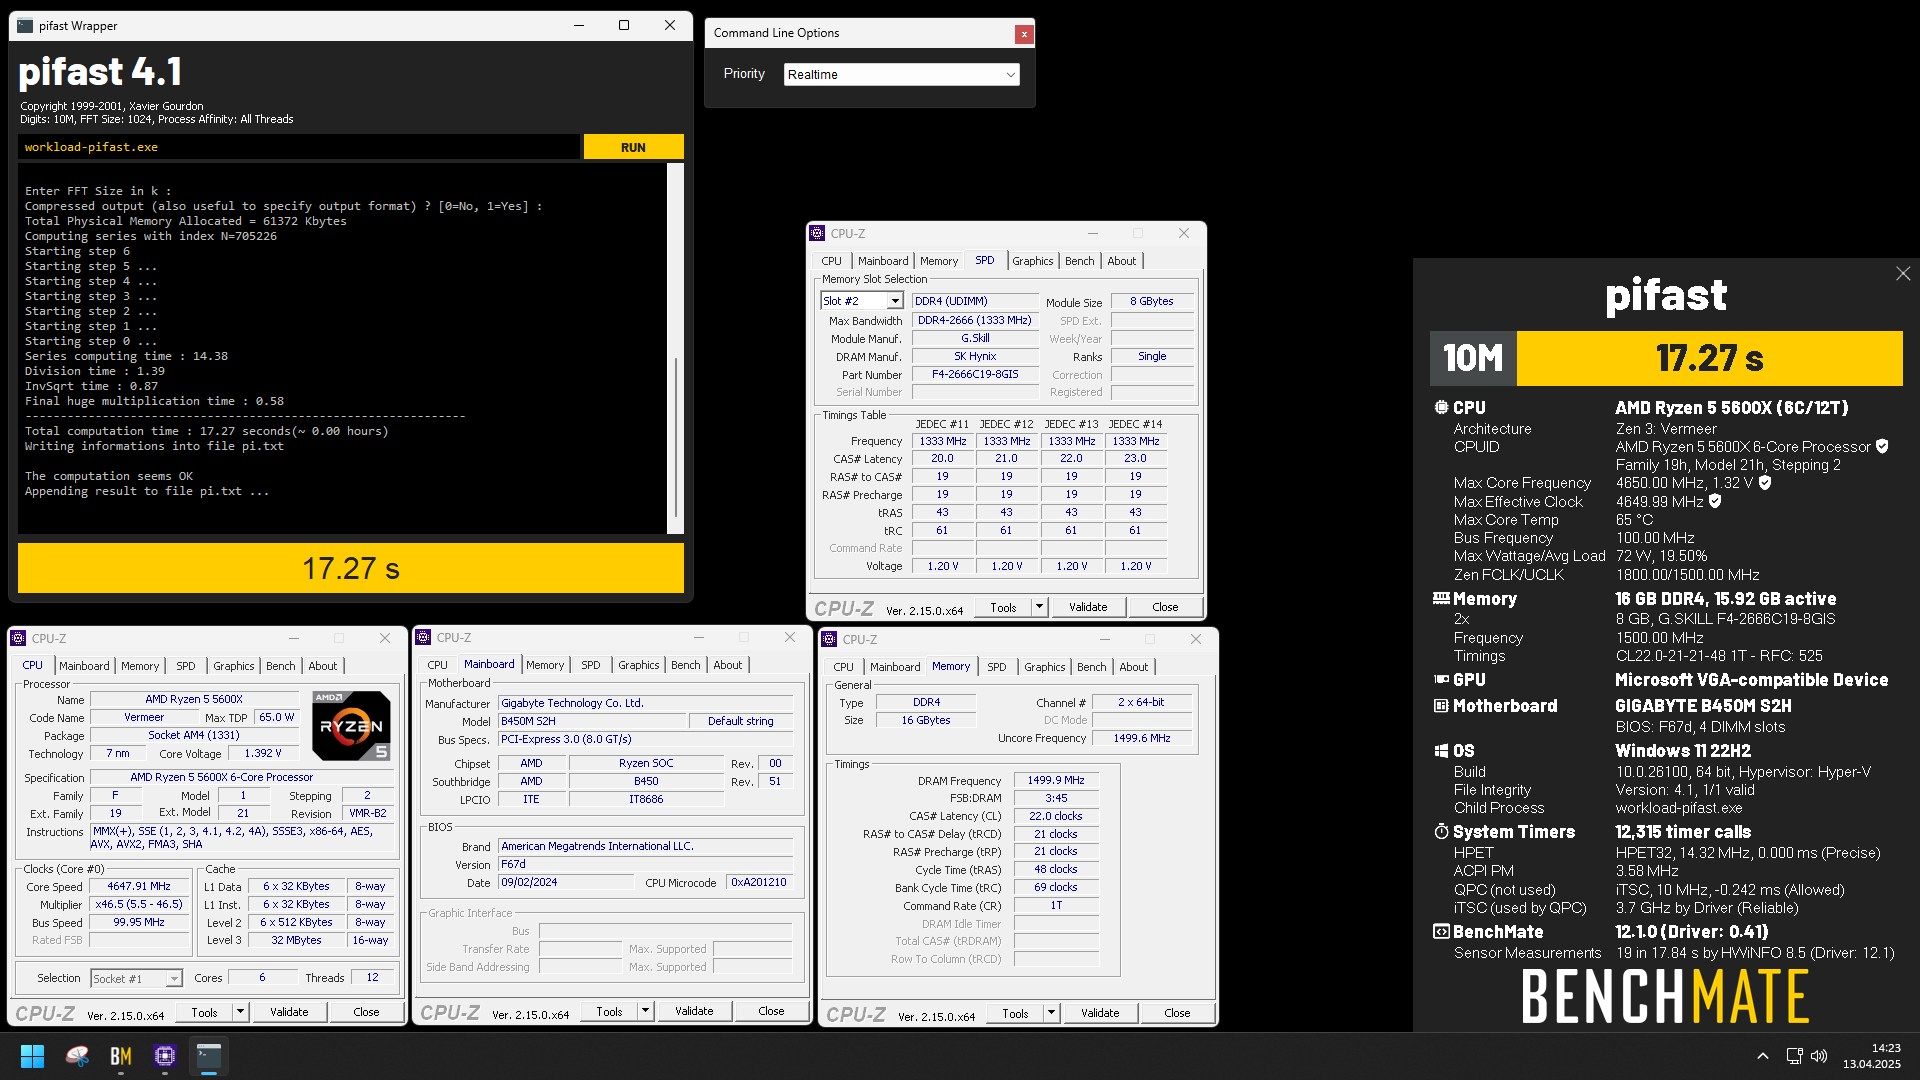Click the 1499.9 MHz DRAM Frequency value
Image resolution: width=1920 pixels, height=1080 pixels.
click(x=1056, y=780)
